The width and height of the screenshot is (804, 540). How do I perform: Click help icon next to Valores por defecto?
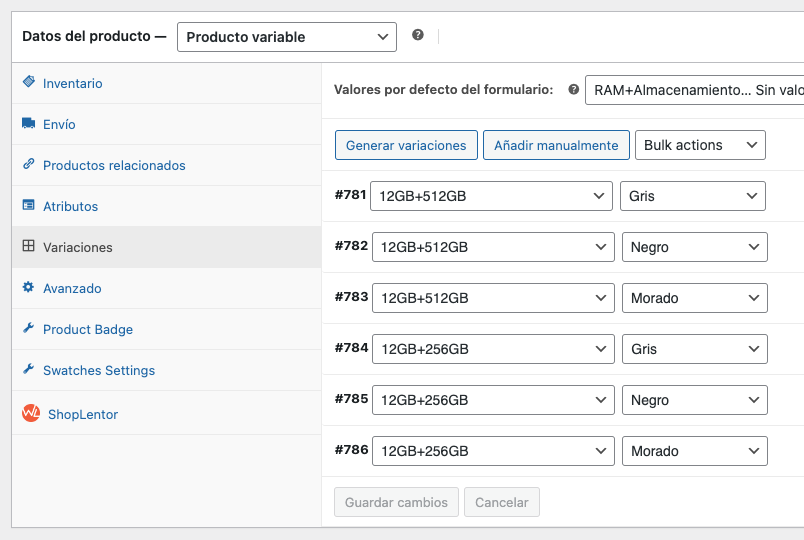click(x=573, y=89)
